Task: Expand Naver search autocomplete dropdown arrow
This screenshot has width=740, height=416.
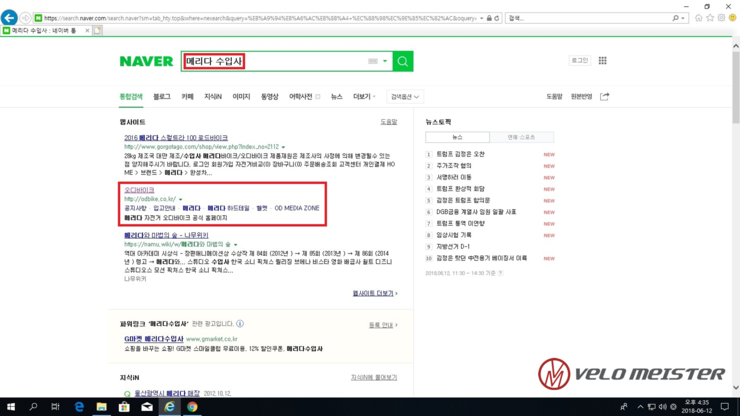Action: pyautogui.click(x=385, y=61)
